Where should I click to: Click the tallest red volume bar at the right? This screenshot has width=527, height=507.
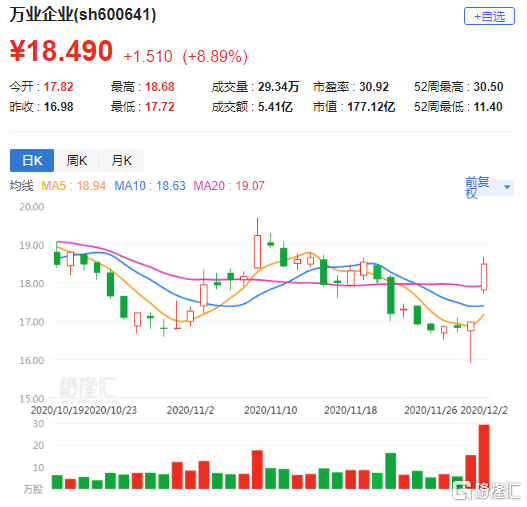point(484,457)
